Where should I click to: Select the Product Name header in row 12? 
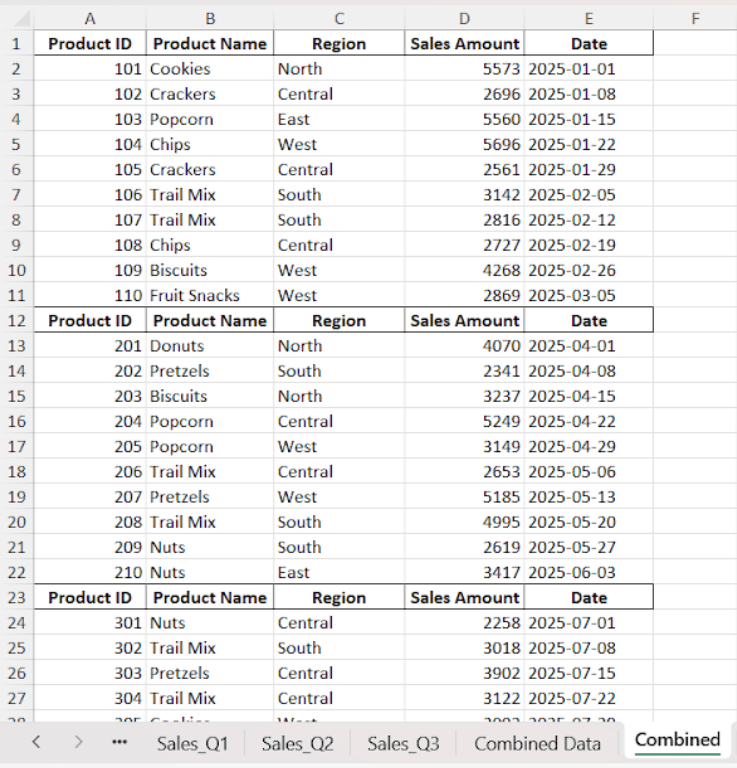210,320
